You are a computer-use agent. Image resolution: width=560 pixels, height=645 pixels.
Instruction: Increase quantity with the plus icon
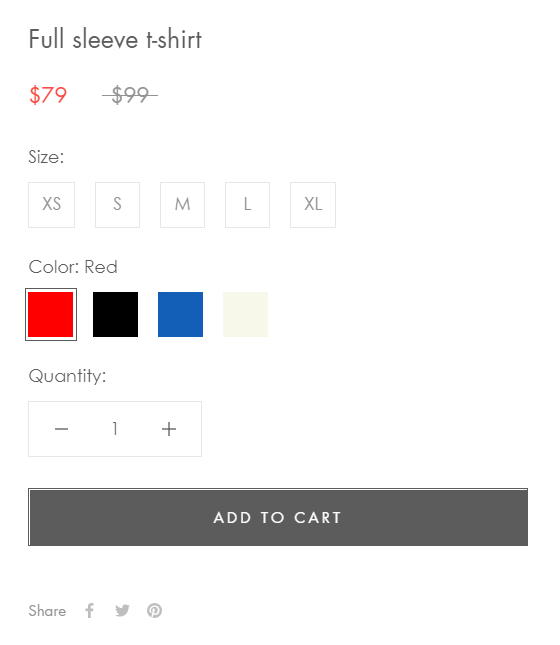(x=169, y=429)
